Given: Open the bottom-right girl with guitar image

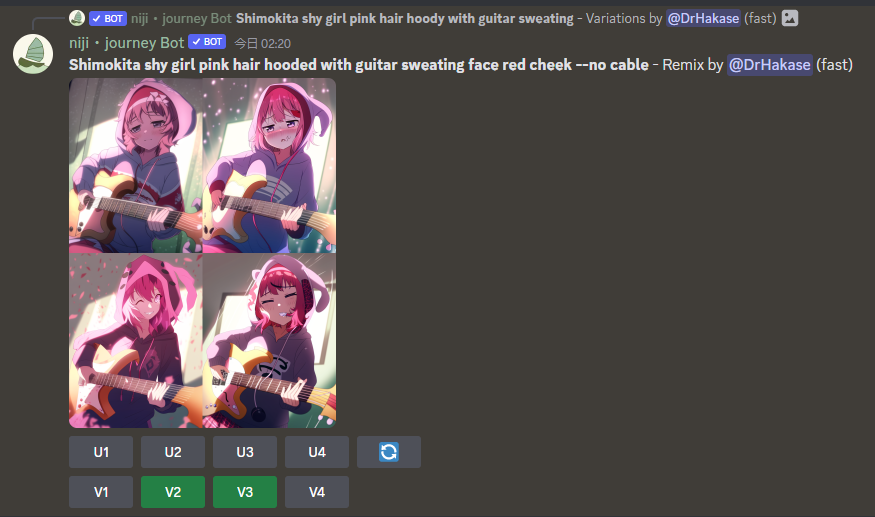Looking at the screenshot, I should [270, 341].
